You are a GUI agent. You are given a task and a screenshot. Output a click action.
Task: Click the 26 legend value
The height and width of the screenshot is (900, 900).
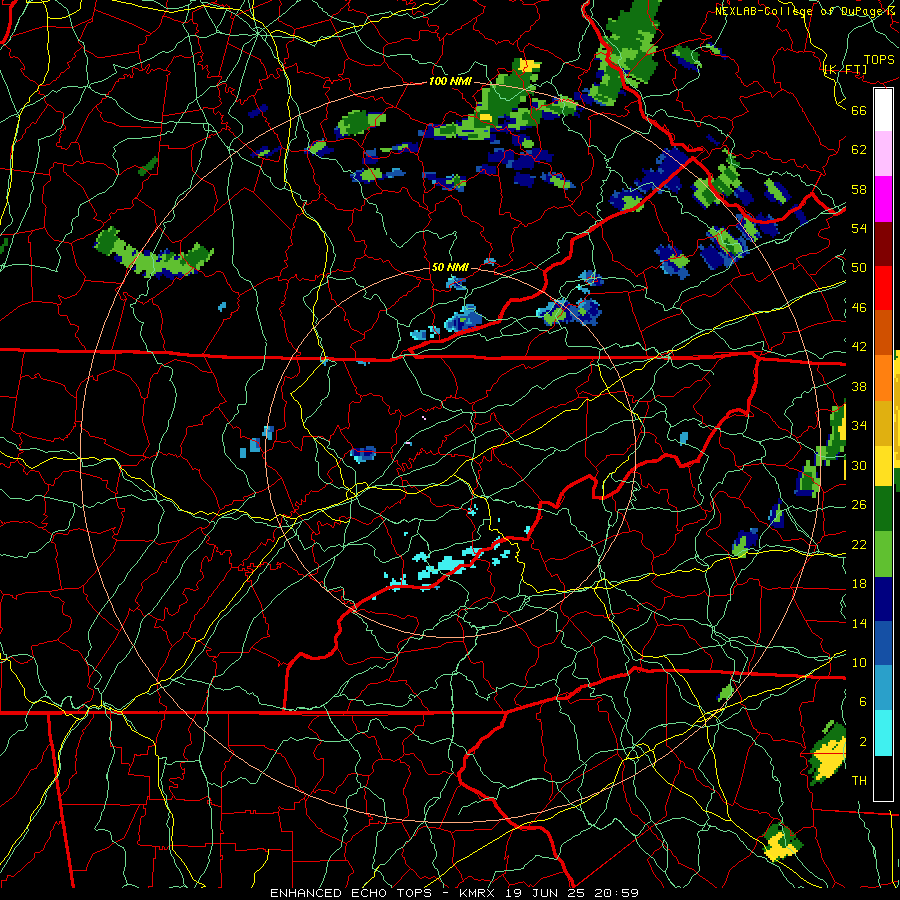(x=859, y=505)
